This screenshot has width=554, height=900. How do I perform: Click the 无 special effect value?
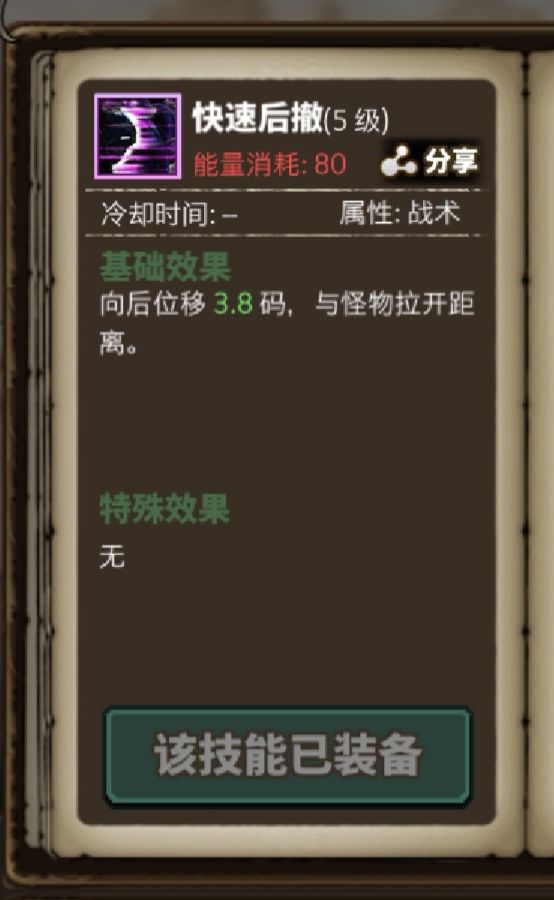pos(112,556)
